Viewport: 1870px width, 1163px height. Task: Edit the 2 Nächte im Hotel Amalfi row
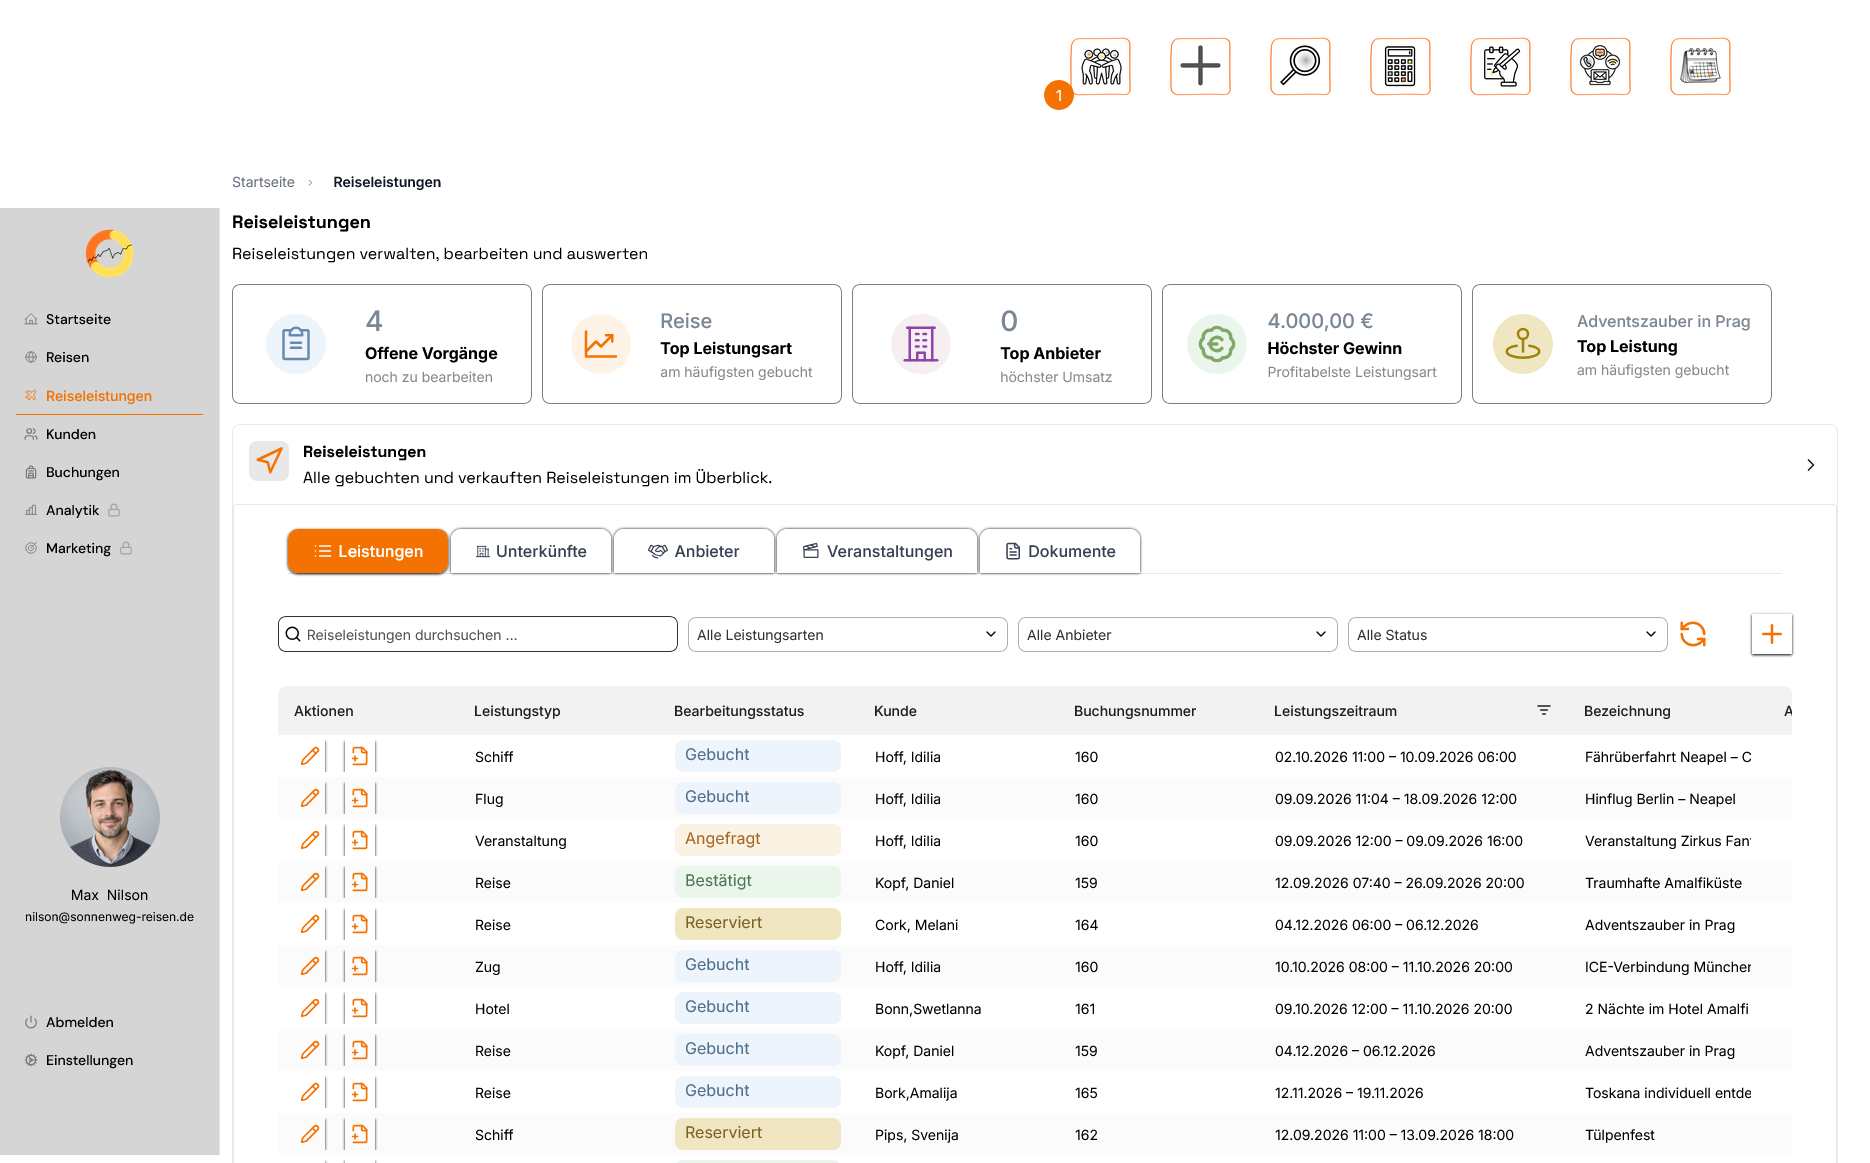pyautogui.click(x=310, y=1008)
